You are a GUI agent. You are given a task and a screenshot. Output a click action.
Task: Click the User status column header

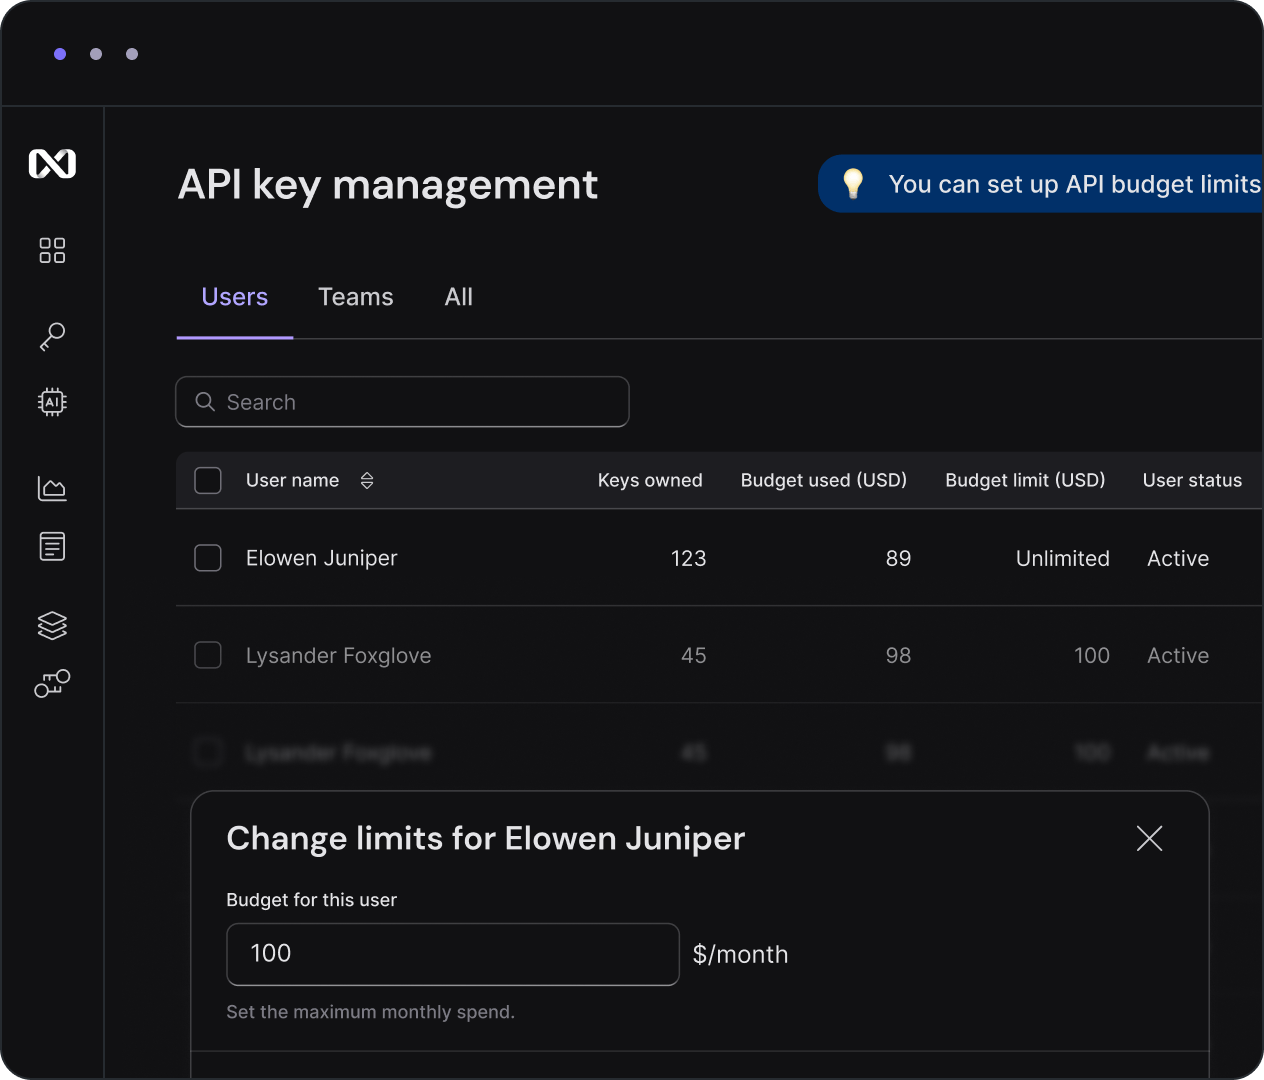(1192, 480)
